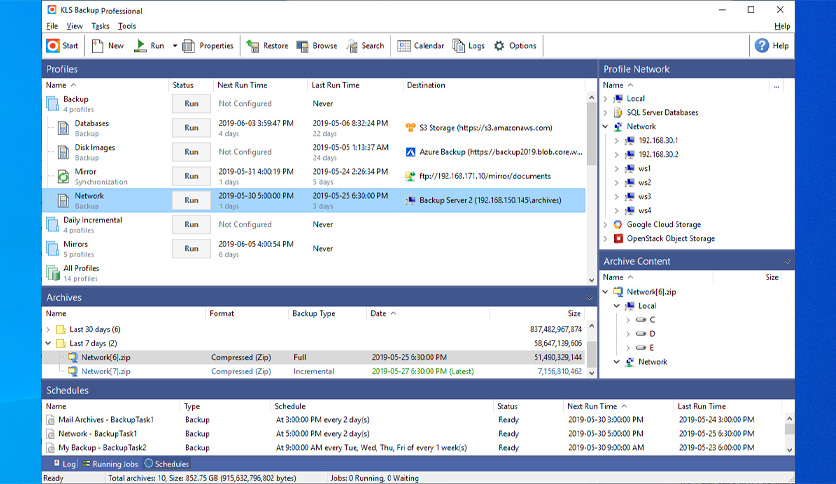Open the Logs viewer
Viewport: 836px width, 484px height.
(x=468, y=45)
